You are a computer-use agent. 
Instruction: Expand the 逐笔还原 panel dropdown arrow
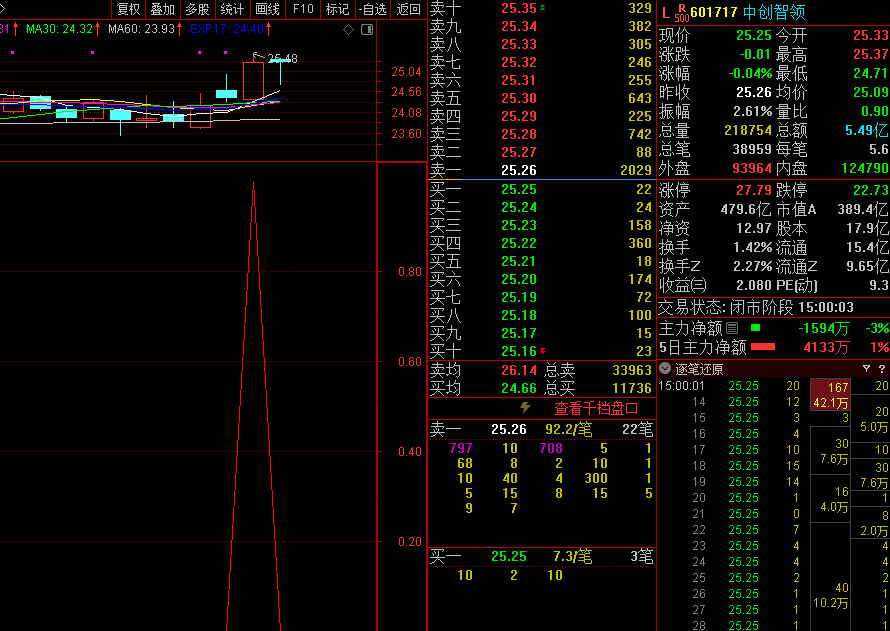pyautogui.click(x=665, y=368)
